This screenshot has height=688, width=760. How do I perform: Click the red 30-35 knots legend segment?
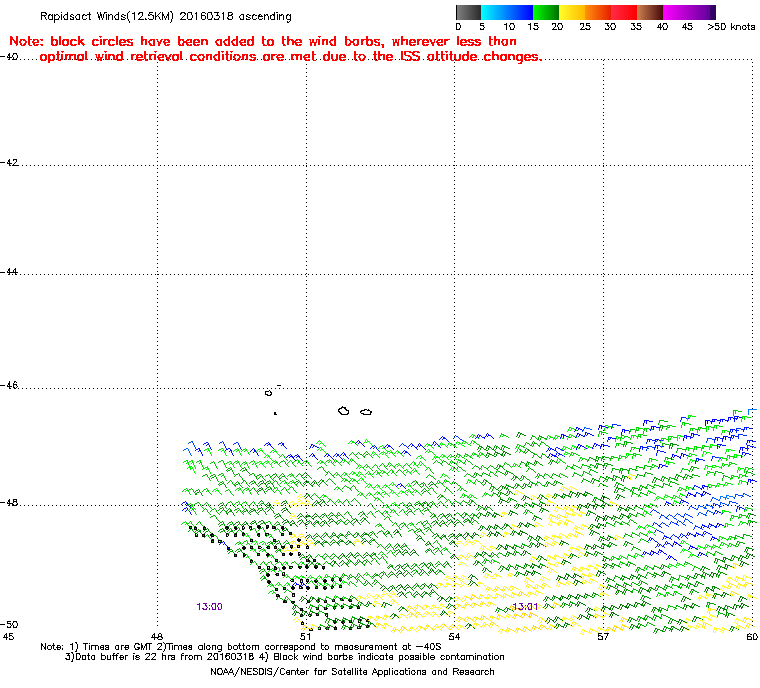[x=624, y=12]
